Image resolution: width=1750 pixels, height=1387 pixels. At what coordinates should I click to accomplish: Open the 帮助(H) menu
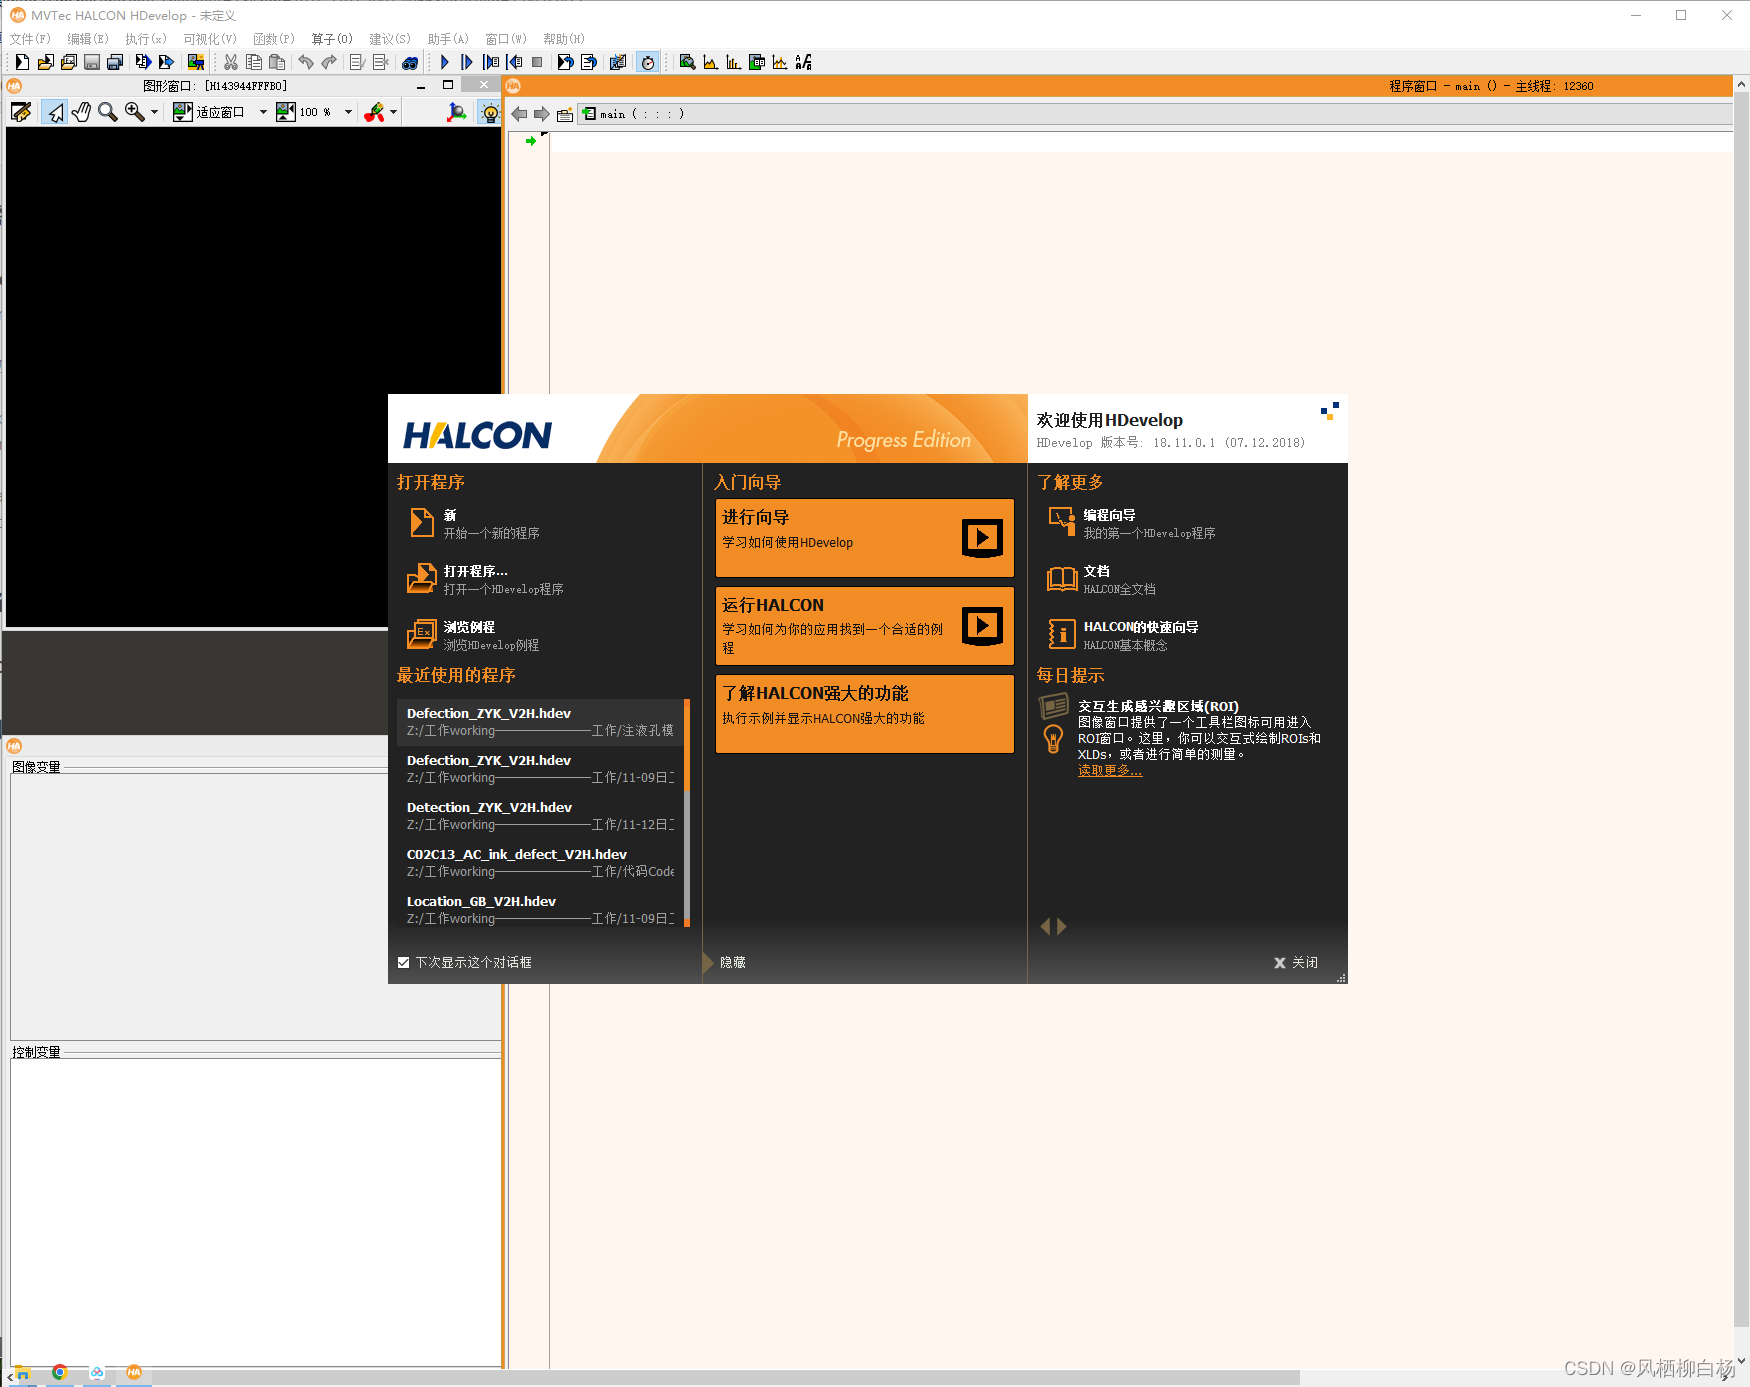pyautogui.click(x=564, y=39)
